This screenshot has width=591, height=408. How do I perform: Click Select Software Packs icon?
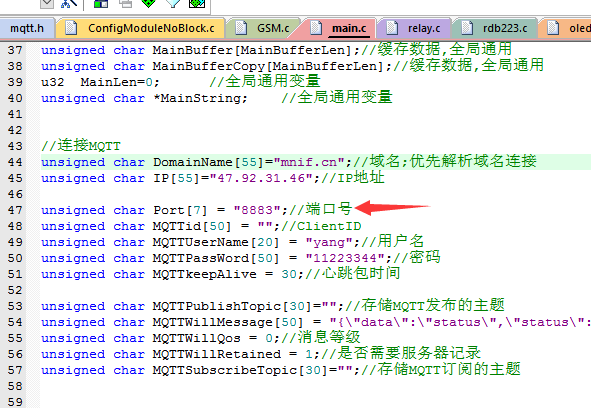coord(173,3)
